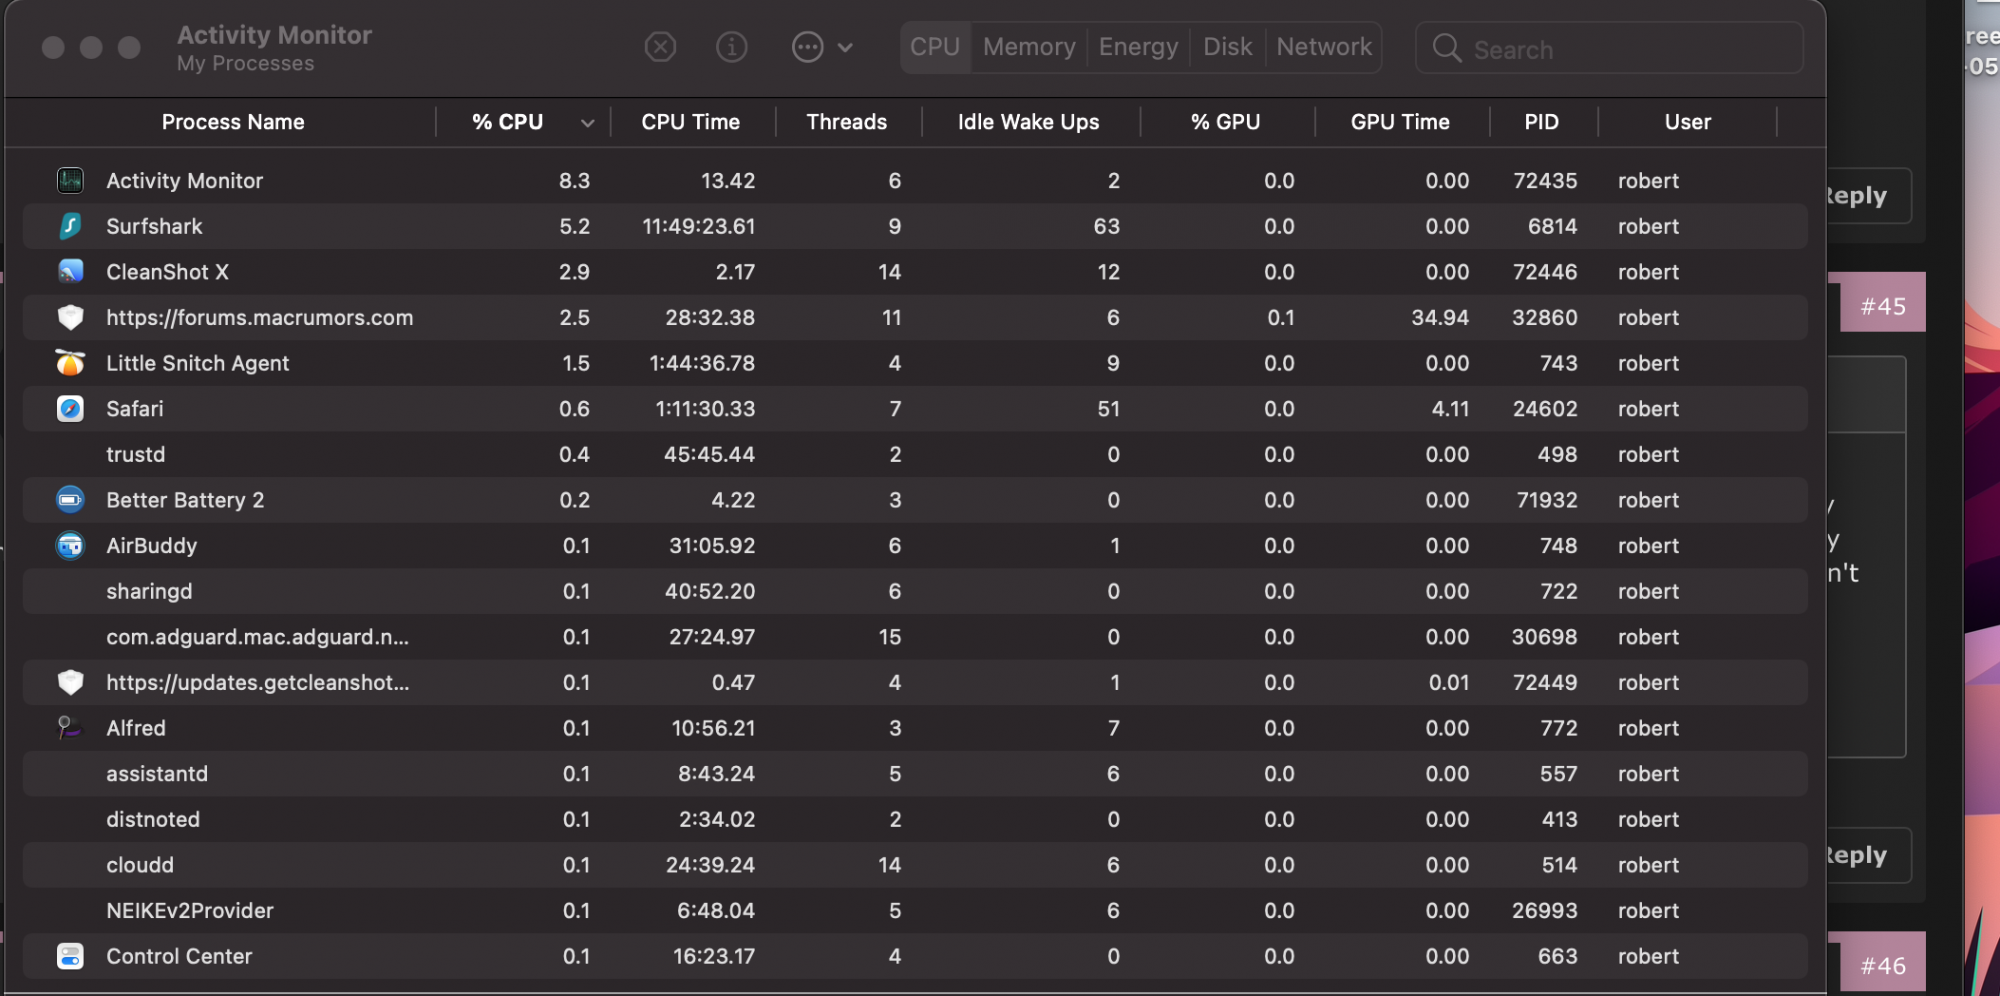Image resolution: width=2000 pixels, height=996 pixels.
Task: Click the Control Center process icon
Action: 70,956
